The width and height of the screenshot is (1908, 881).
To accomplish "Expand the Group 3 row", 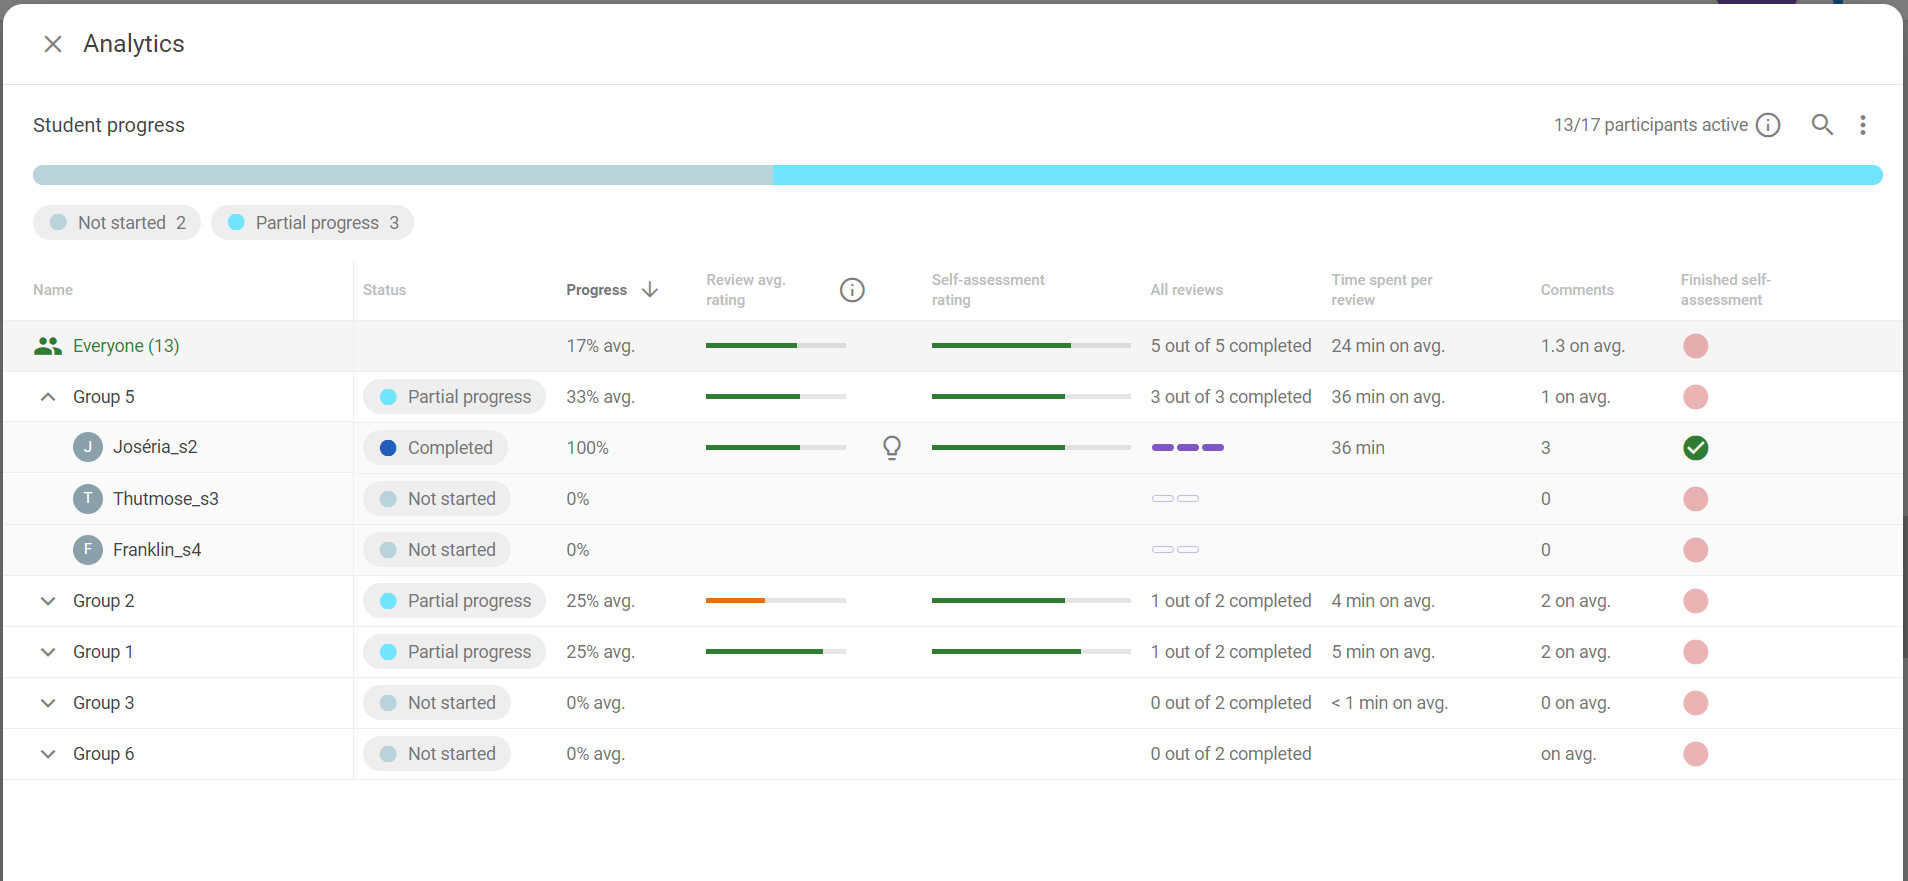I will (48, 703).
